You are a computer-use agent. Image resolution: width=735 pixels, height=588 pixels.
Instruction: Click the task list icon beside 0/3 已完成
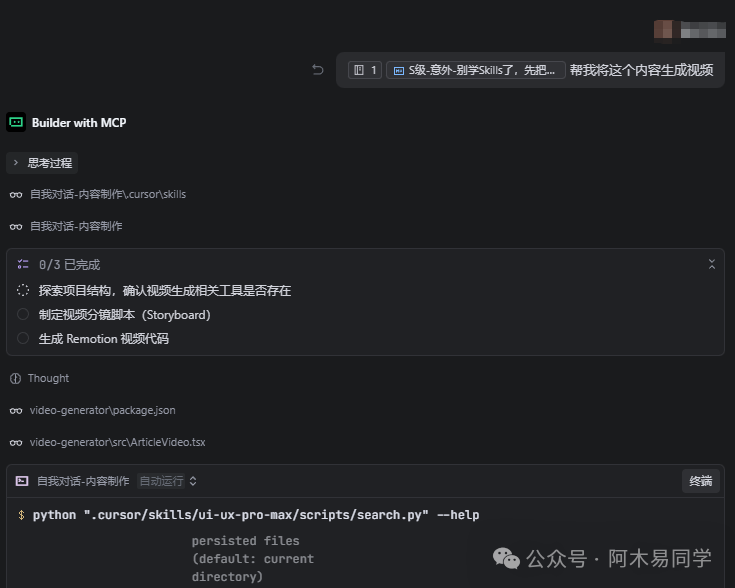pyautogui.click(x=23, y=265)
